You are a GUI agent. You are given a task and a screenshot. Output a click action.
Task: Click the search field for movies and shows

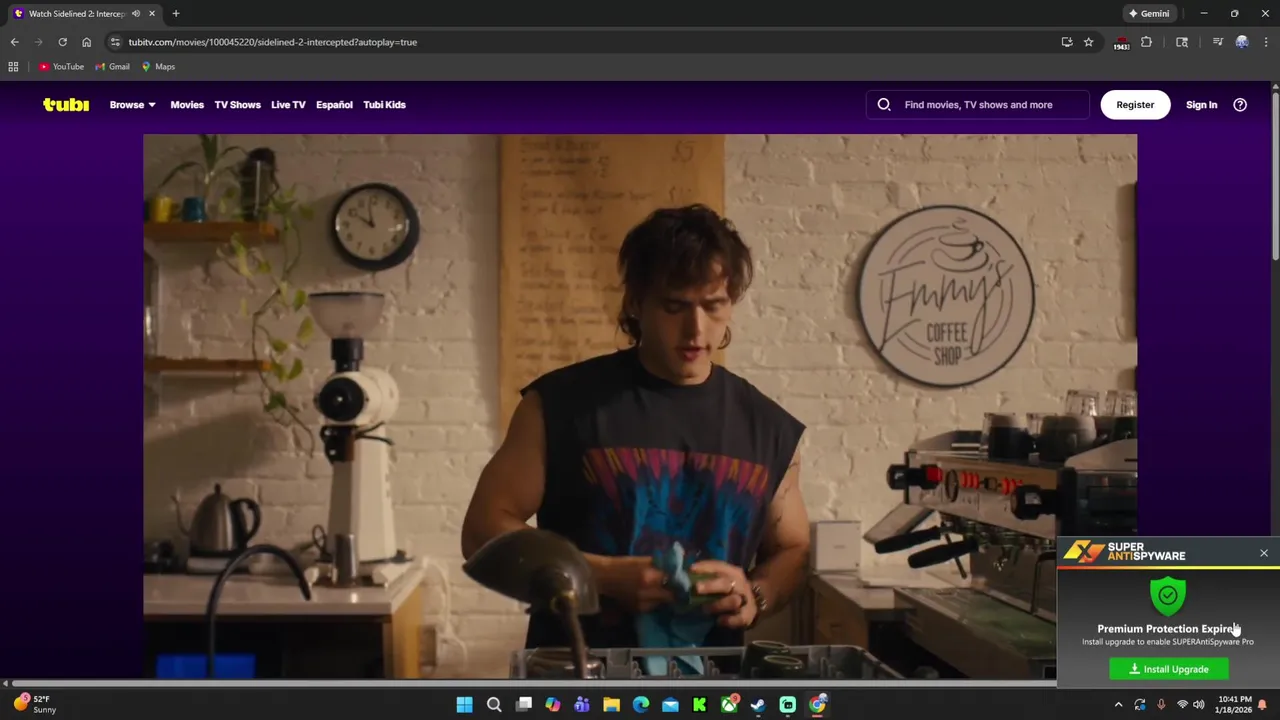click(x=978, y=104)
